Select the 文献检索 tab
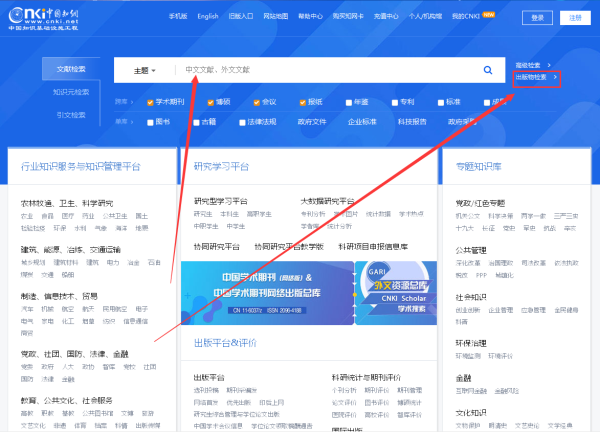Image resolution: width=600 pixels, height=435 pixels. 71,69
